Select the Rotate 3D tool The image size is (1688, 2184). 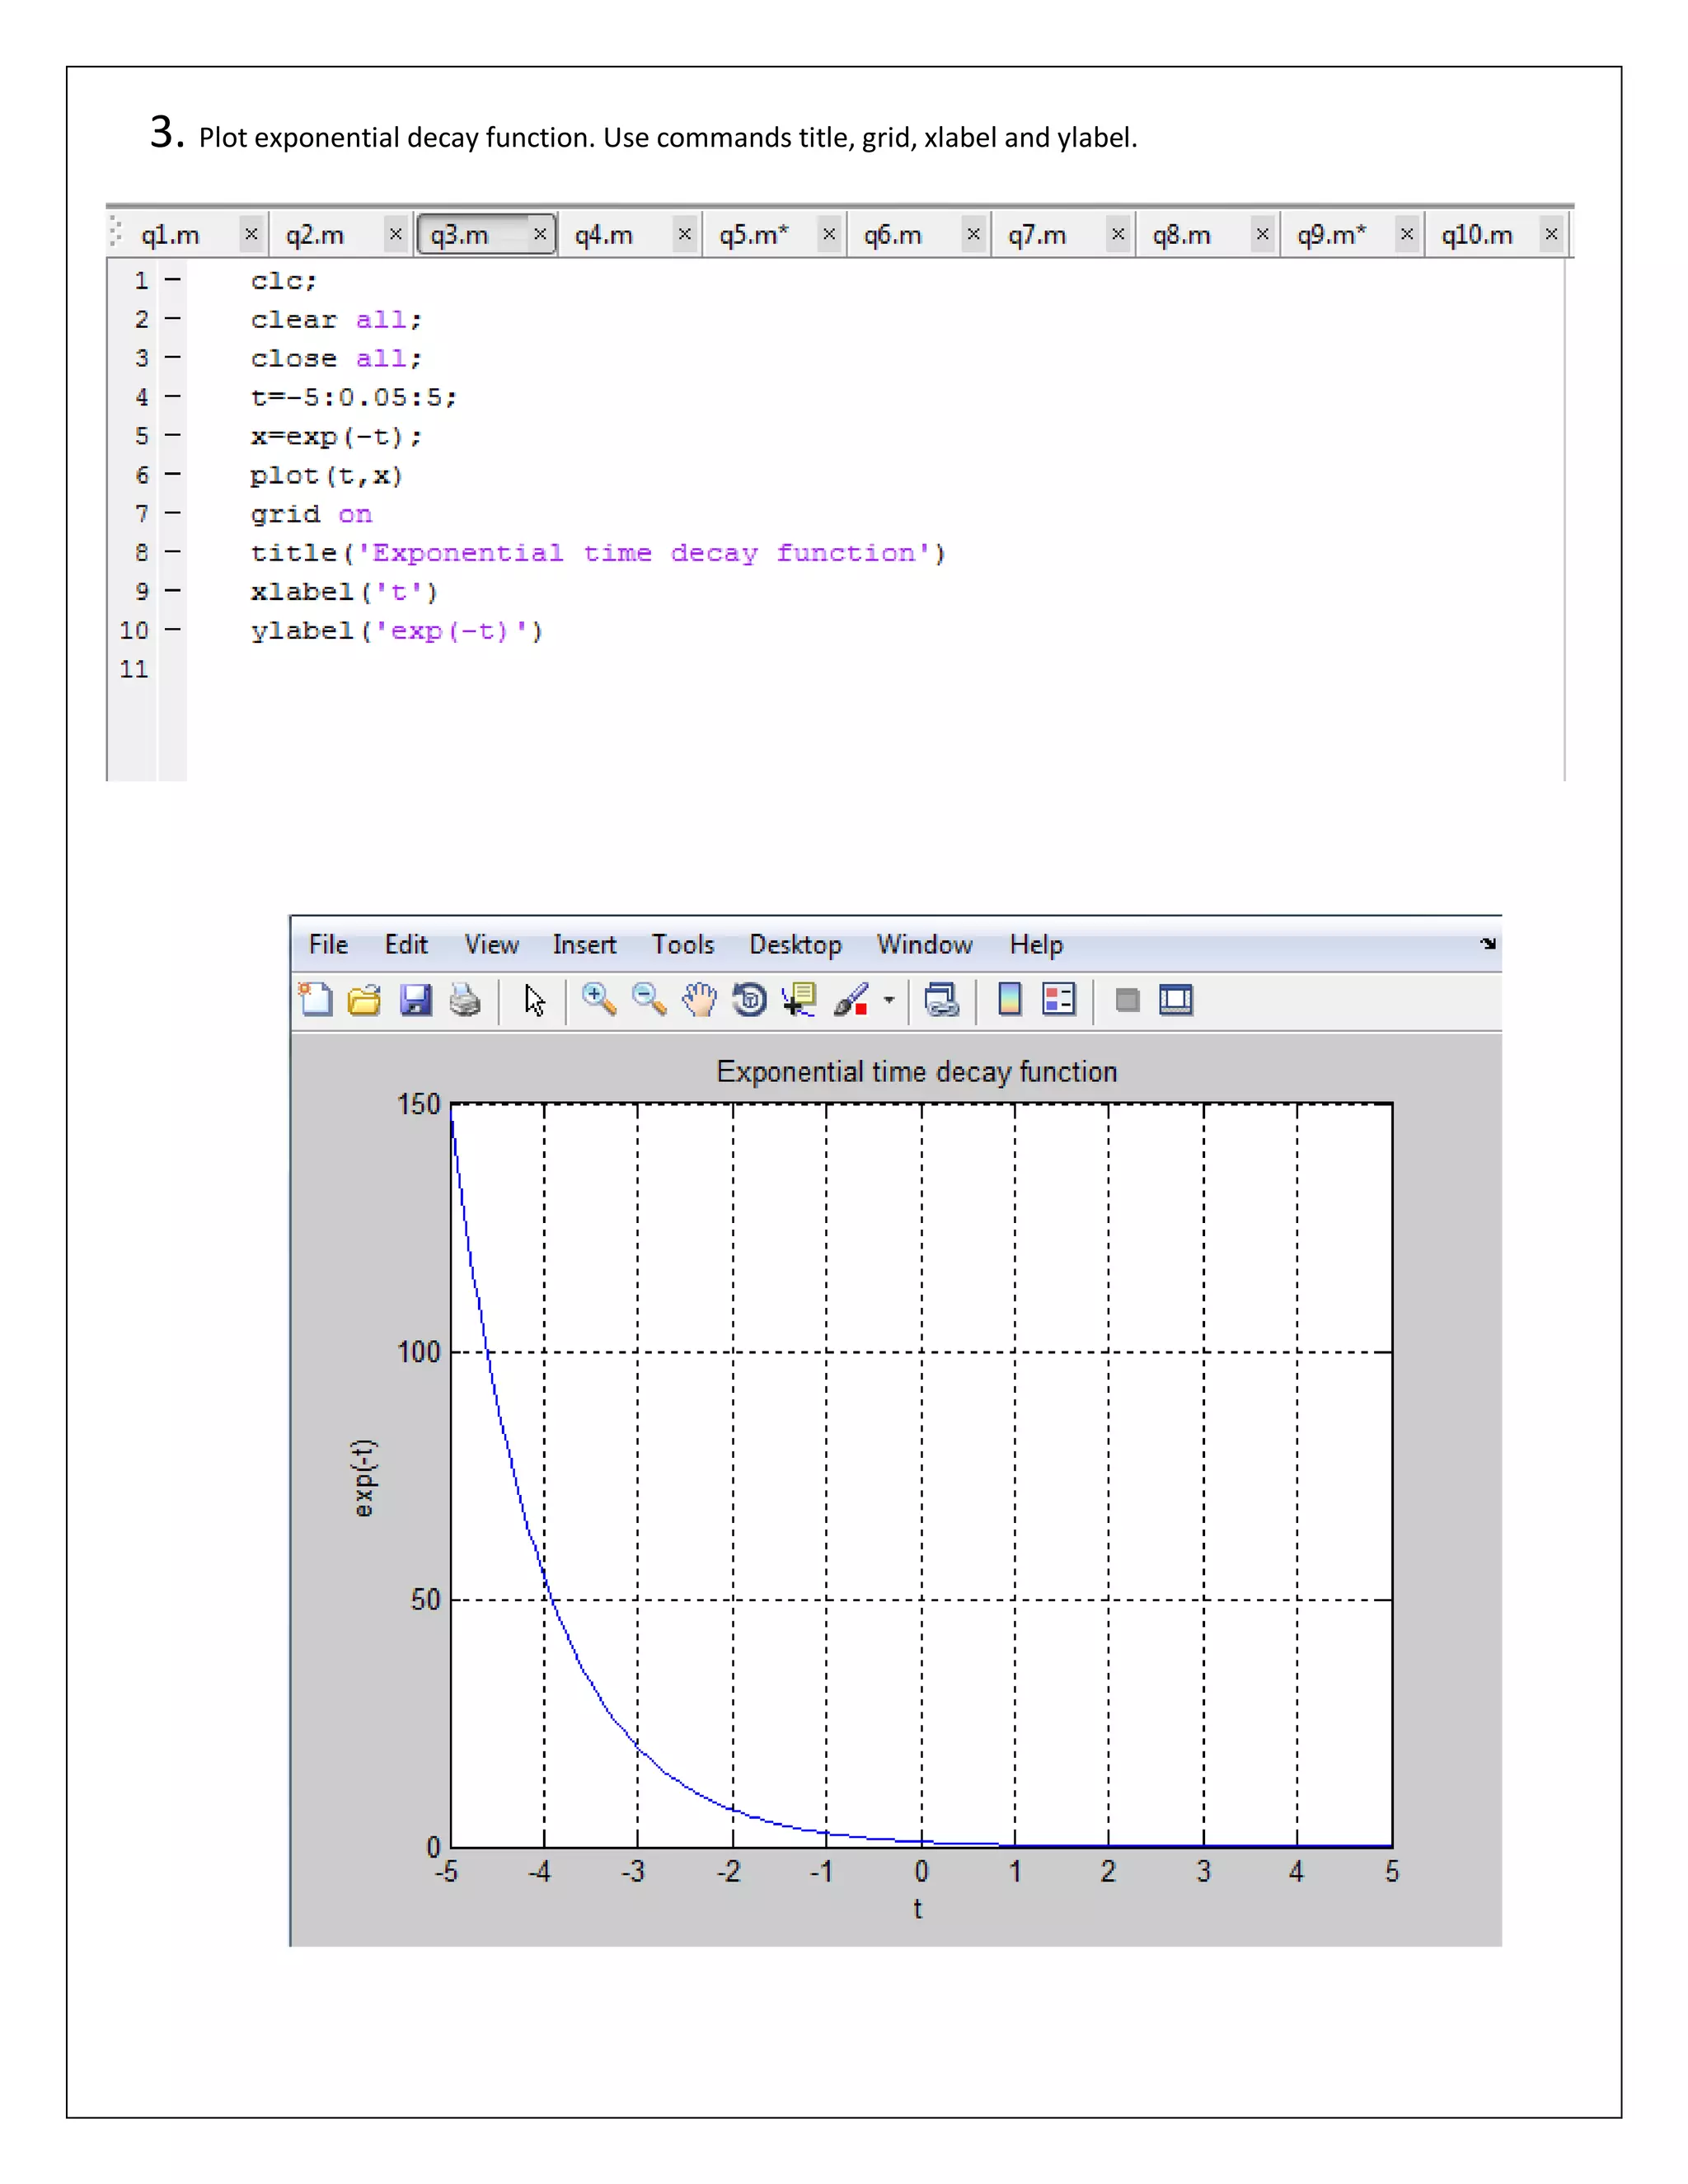749,999
